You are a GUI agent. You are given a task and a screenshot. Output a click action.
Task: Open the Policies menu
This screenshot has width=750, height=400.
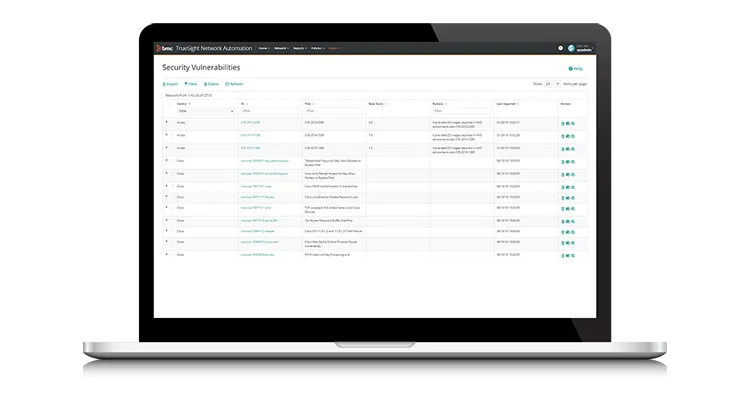click(x=318, y=48)
